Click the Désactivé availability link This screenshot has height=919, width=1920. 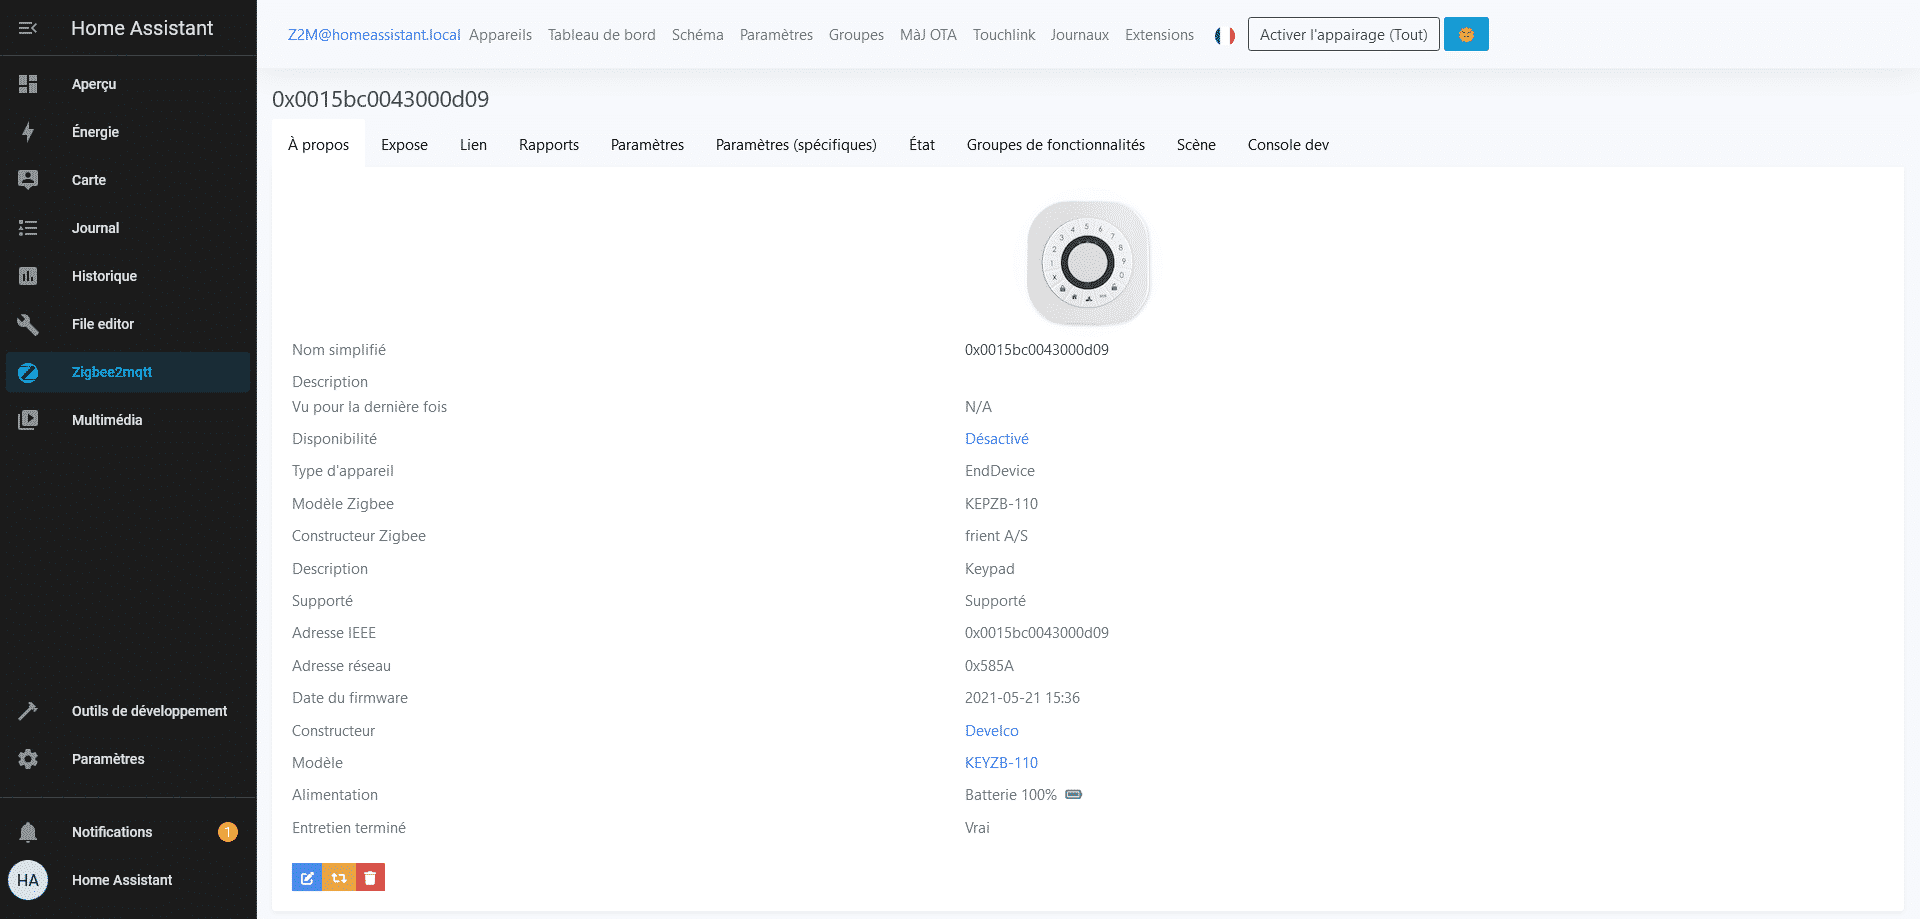coord(996,439)
